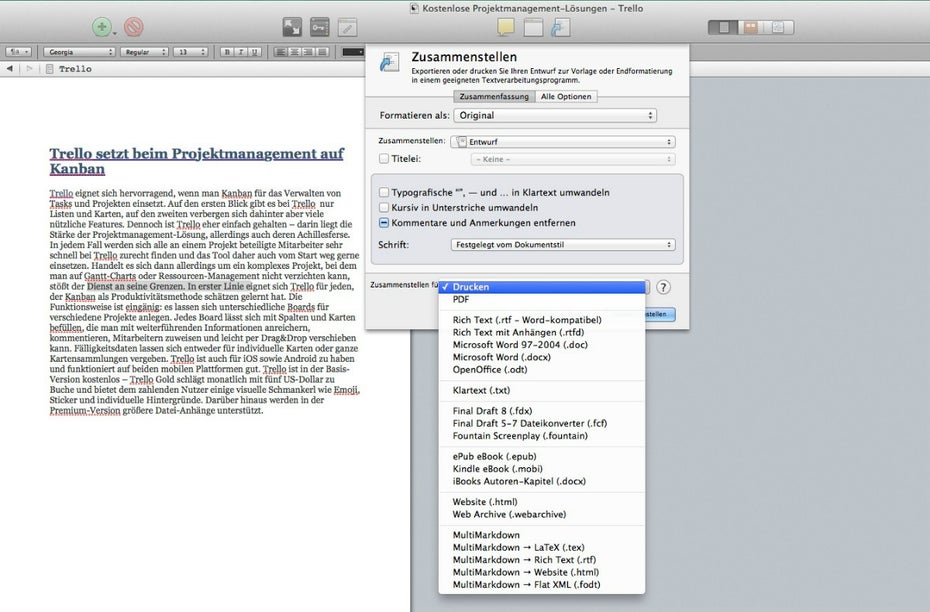Open the Inspector window toolbar icon
Image resolution: width=930 pixels, height=612 pixels.
pos(533,27)
